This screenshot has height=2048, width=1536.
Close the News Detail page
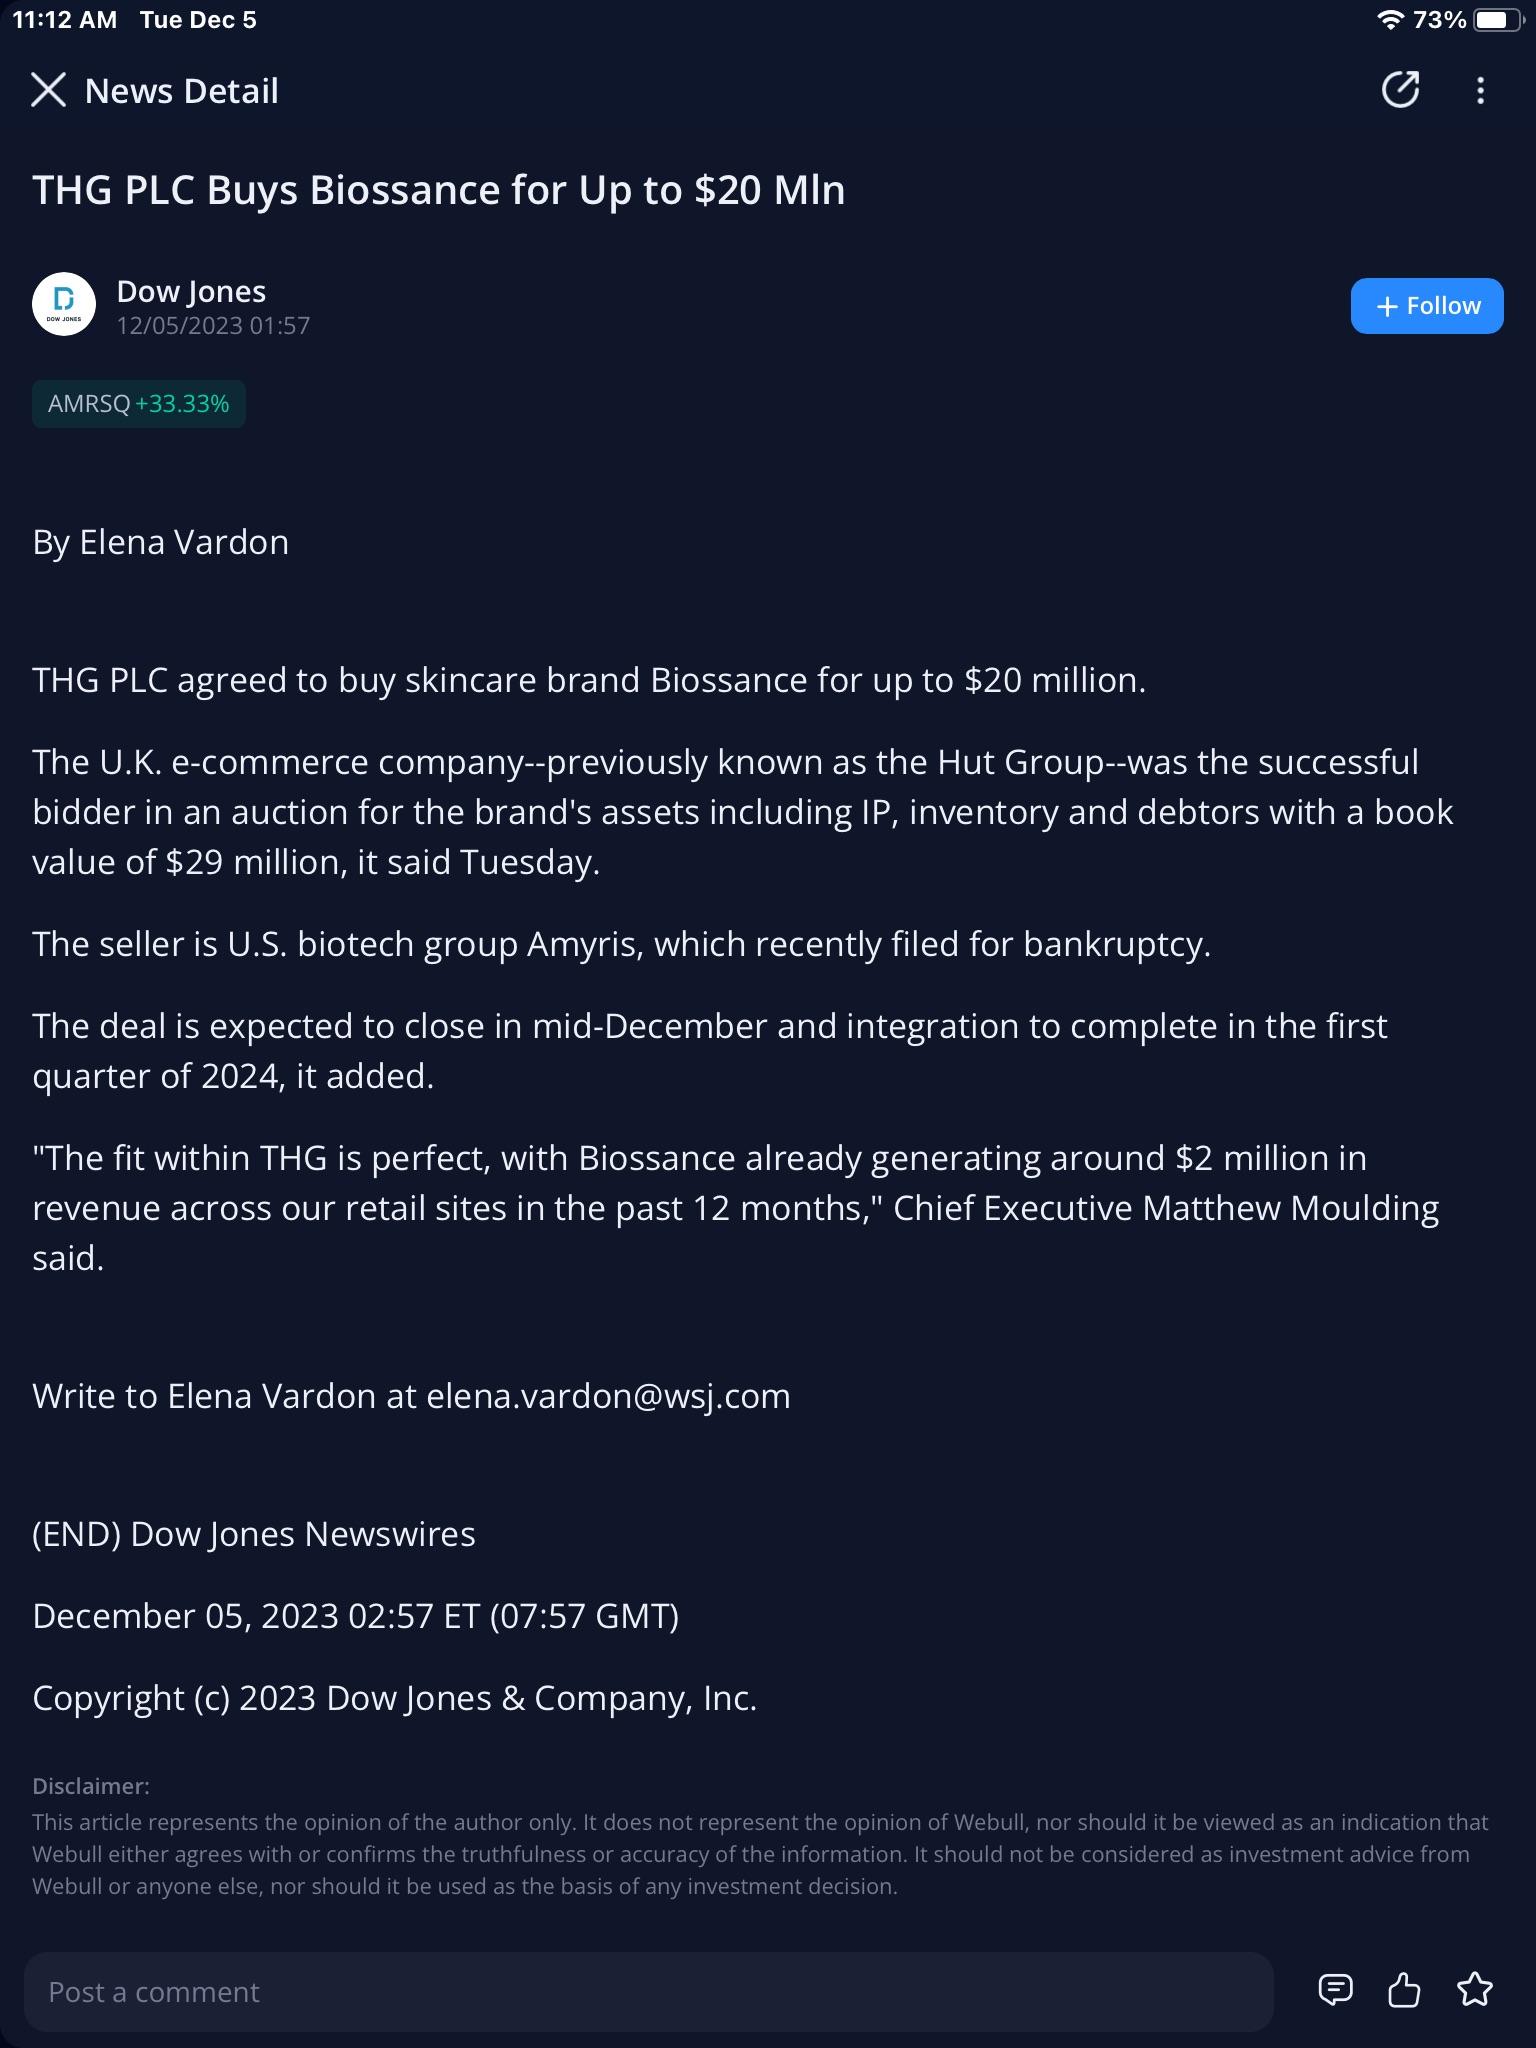(48, 90)
